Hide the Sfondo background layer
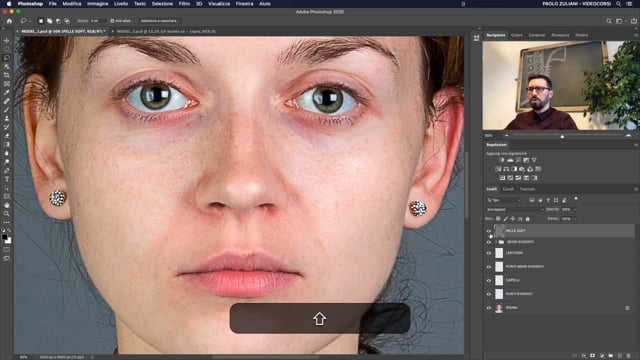Image resolution: width=640 pixels, height=360 pixels. (x=489, y=308)
